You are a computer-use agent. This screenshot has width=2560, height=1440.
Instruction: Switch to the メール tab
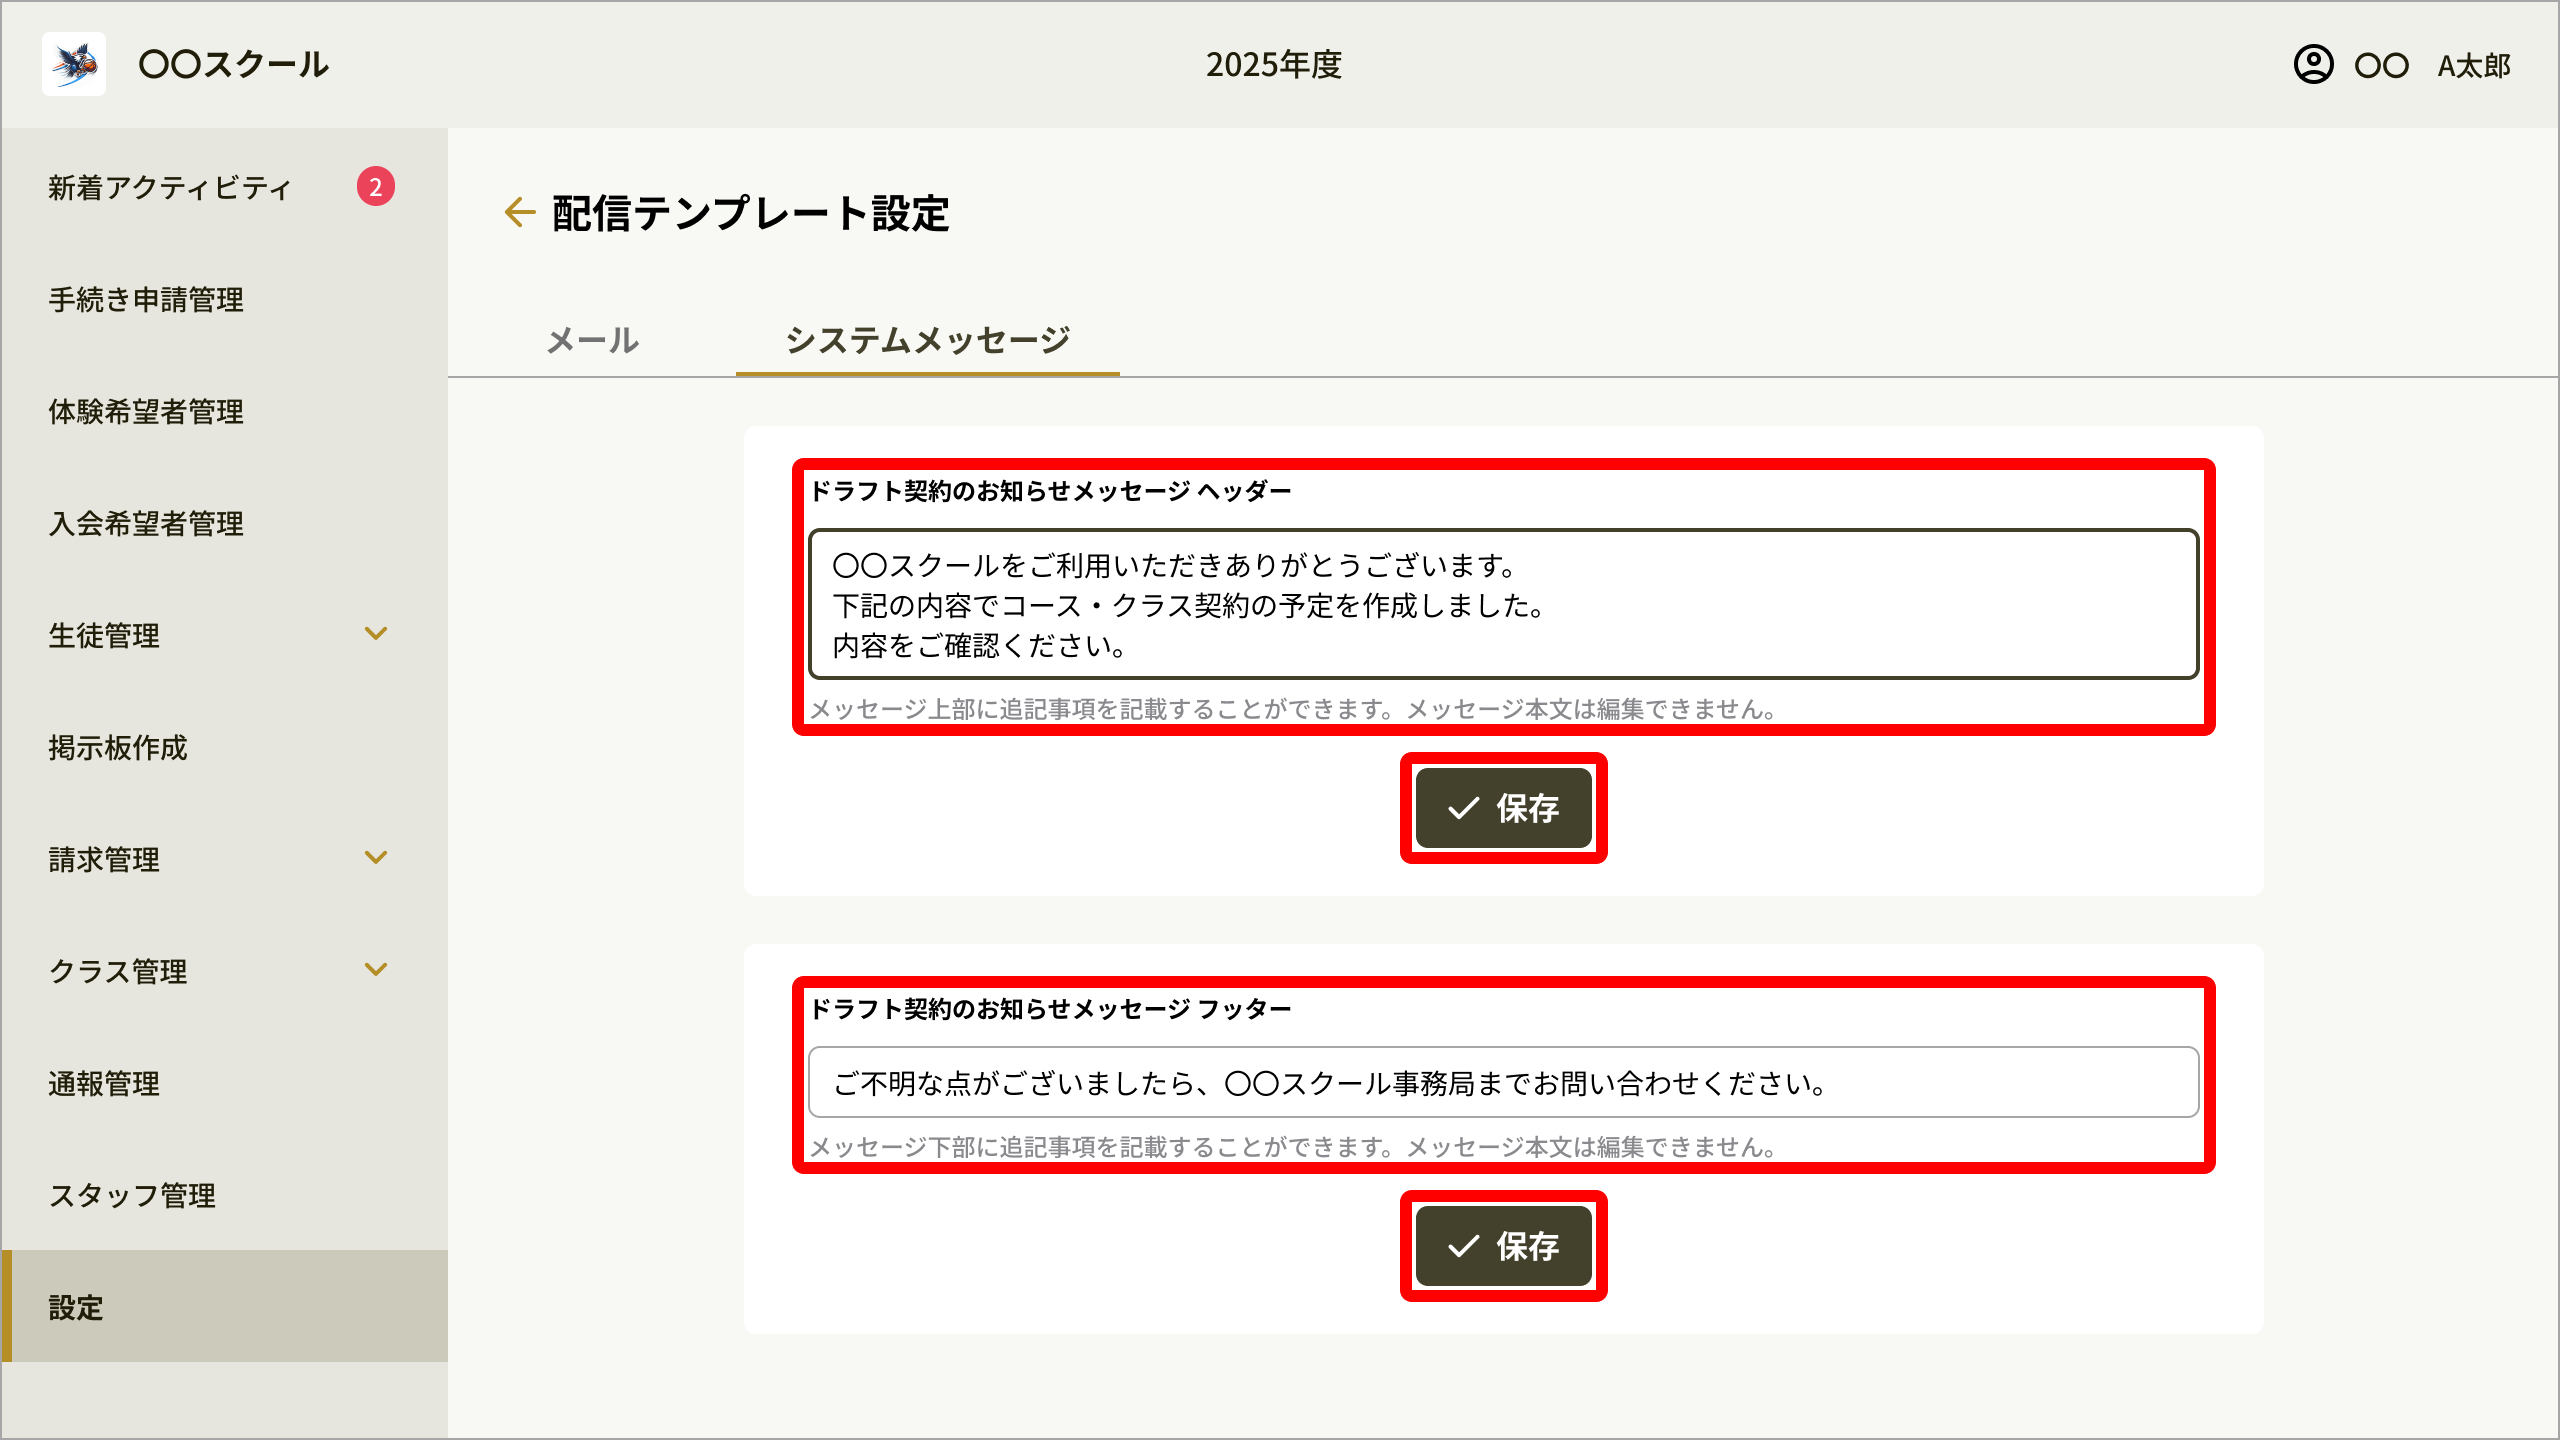tap(593, 340)
